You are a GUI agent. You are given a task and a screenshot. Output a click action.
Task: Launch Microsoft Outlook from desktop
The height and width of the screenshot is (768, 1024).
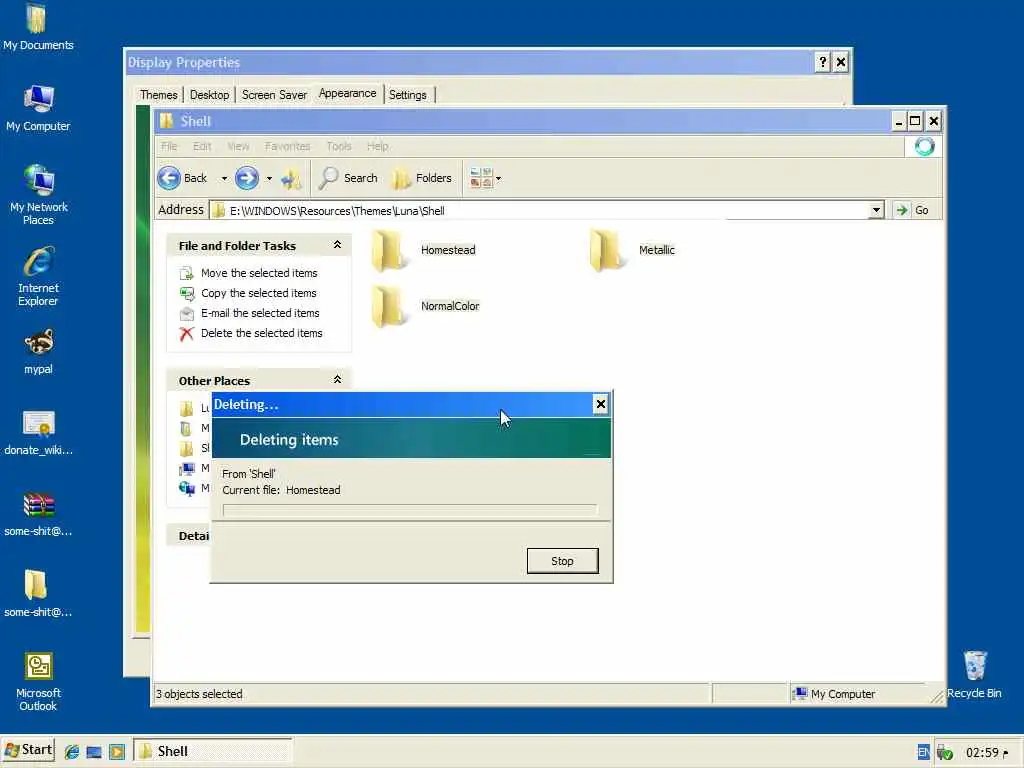[x=38, y=681]
